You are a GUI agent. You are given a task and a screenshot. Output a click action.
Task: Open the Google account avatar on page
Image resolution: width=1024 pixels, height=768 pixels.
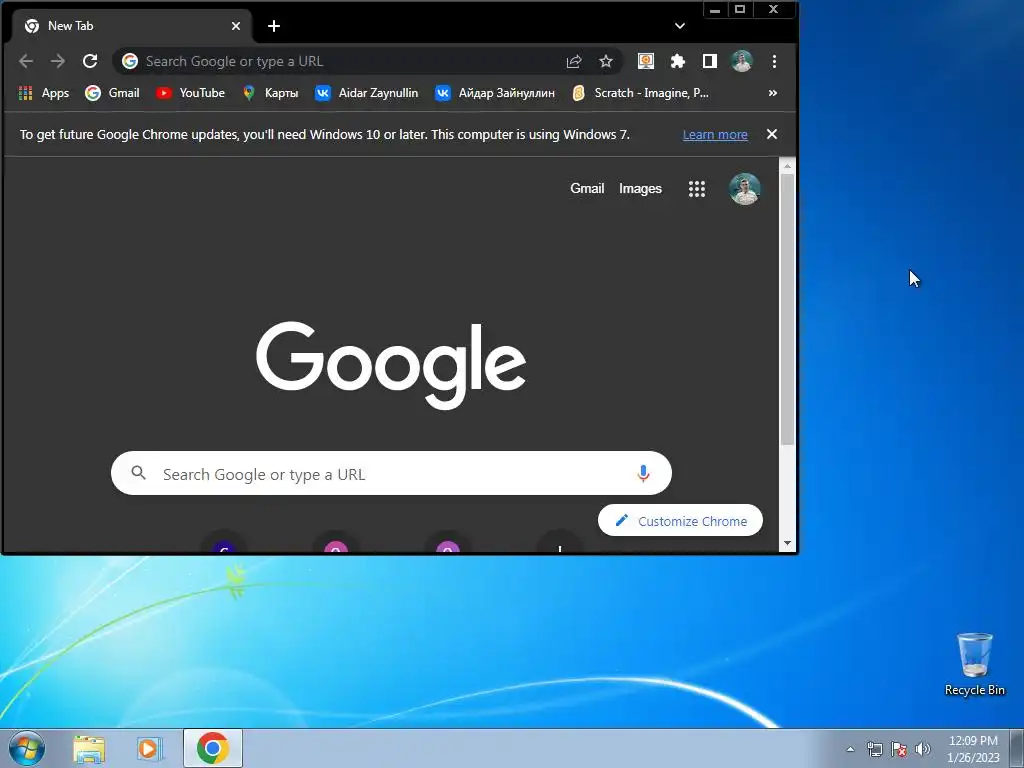744,189
